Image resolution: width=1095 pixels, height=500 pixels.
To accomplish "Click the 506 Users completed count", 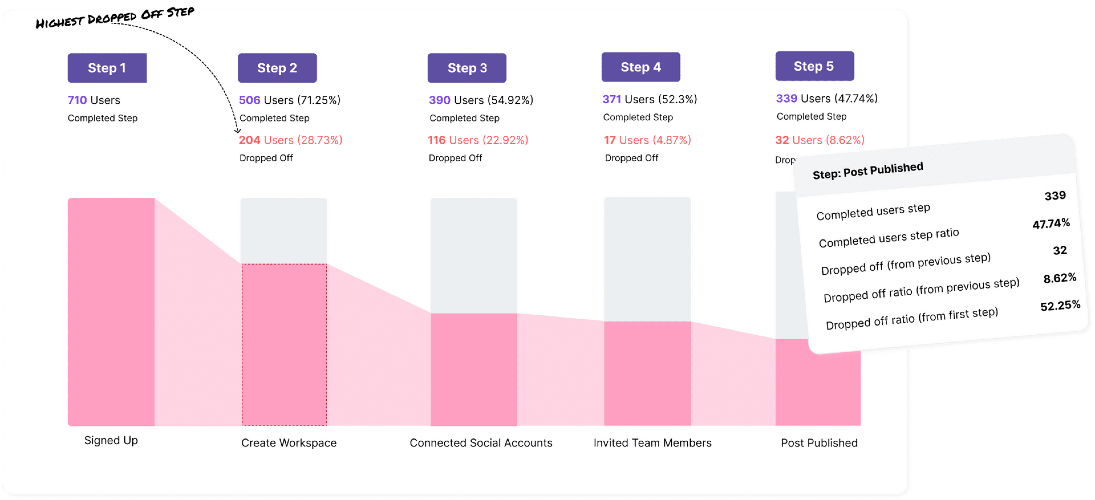I will [x=290, y=100].
